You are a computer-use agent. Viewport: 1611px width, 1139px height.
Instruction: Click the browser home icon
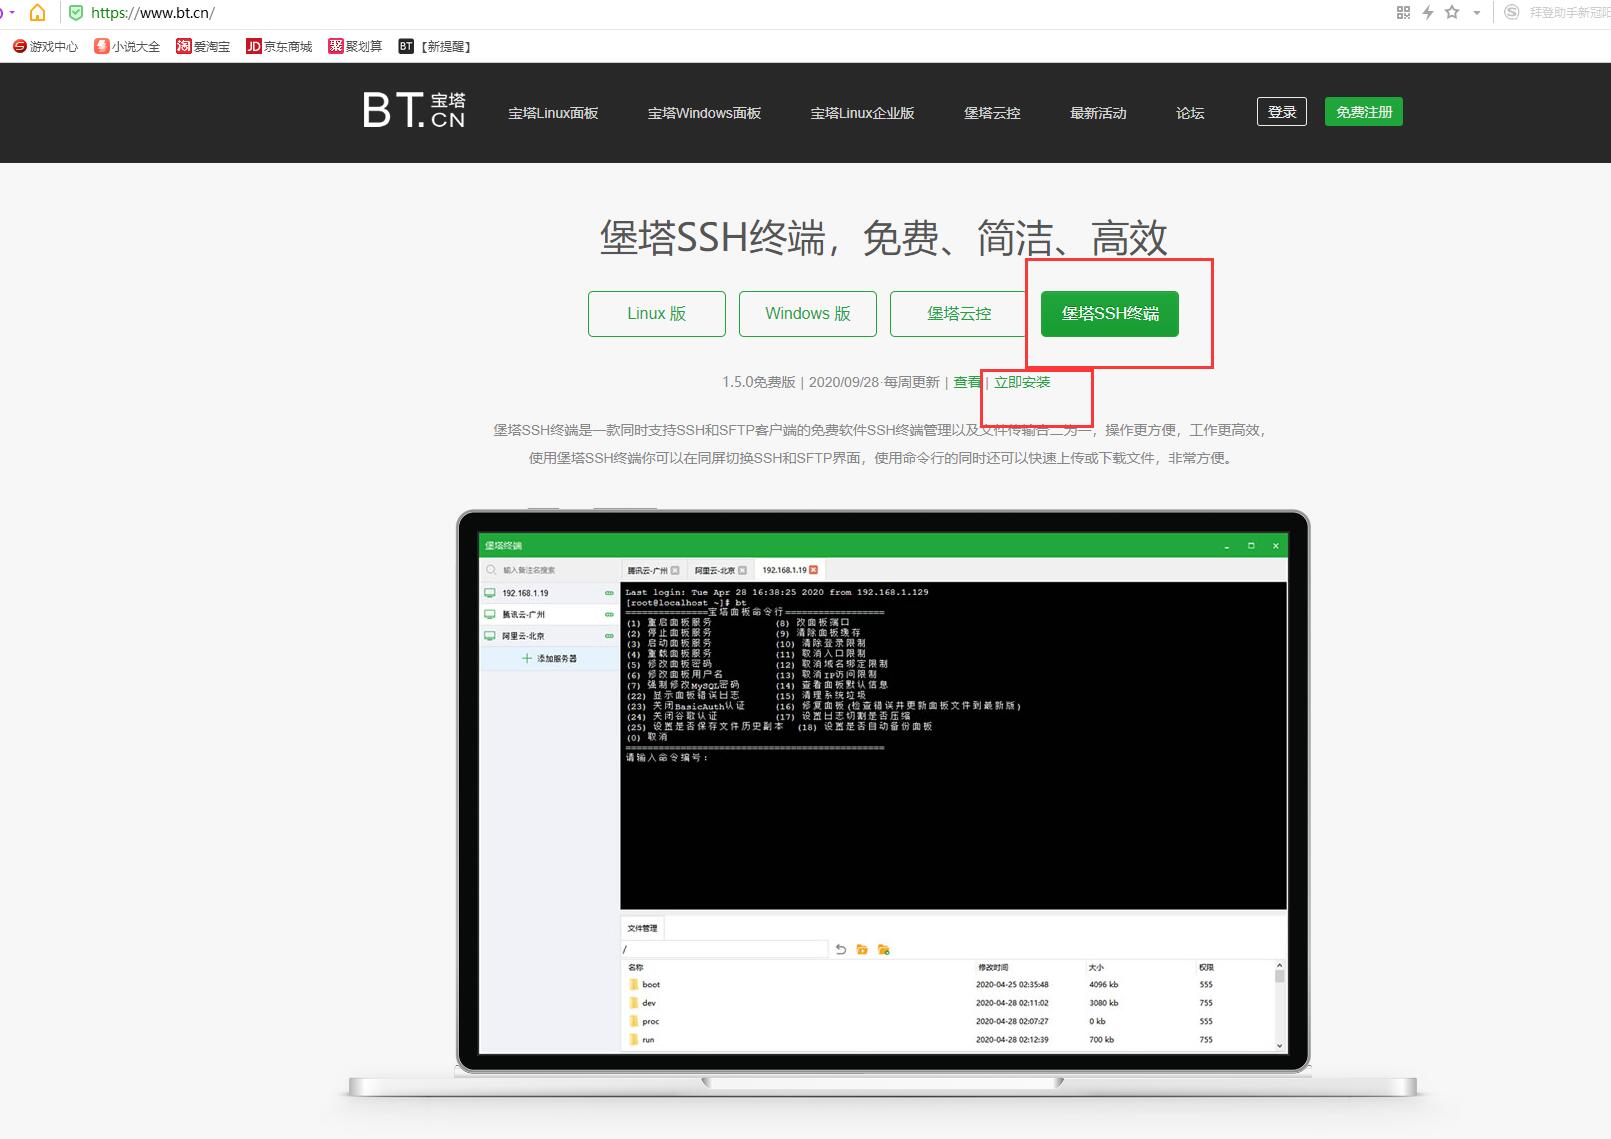tap(37, 13)
